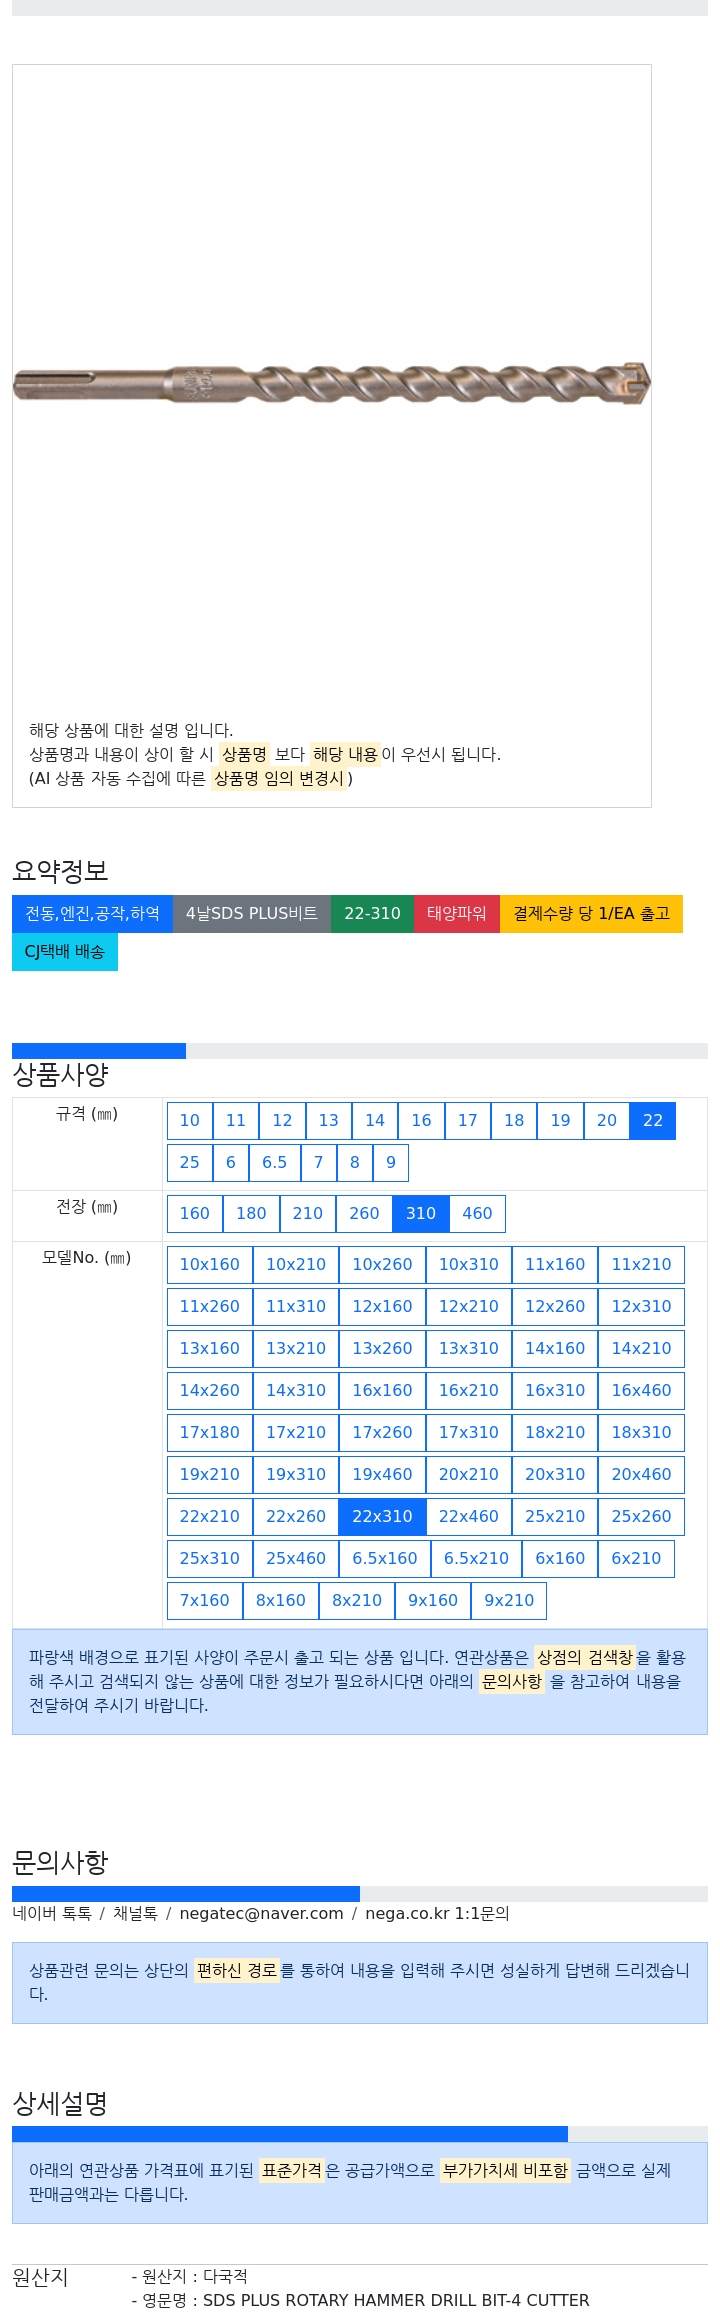Select model 9x210
The width and height of the screenshot is (720, 2313).
[x=509, y=1600]
